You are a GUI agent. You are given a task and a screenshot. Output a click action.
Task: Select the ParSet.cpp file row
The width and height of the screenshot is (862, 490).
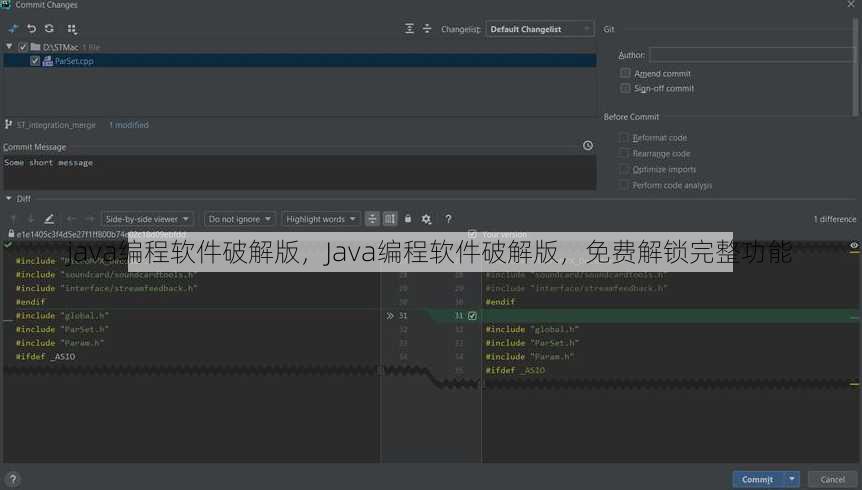300,61
